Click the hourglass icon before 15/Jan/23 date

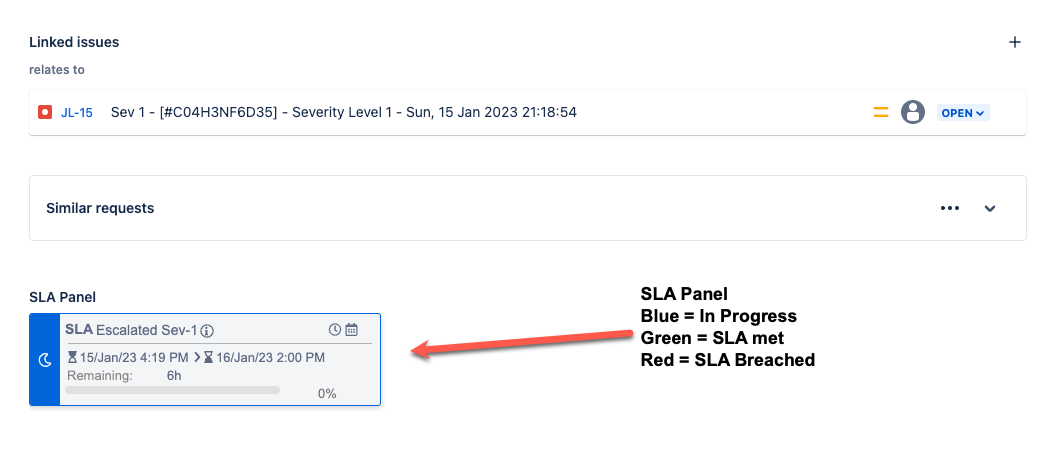pyautogui.click(x=72, y=357)
